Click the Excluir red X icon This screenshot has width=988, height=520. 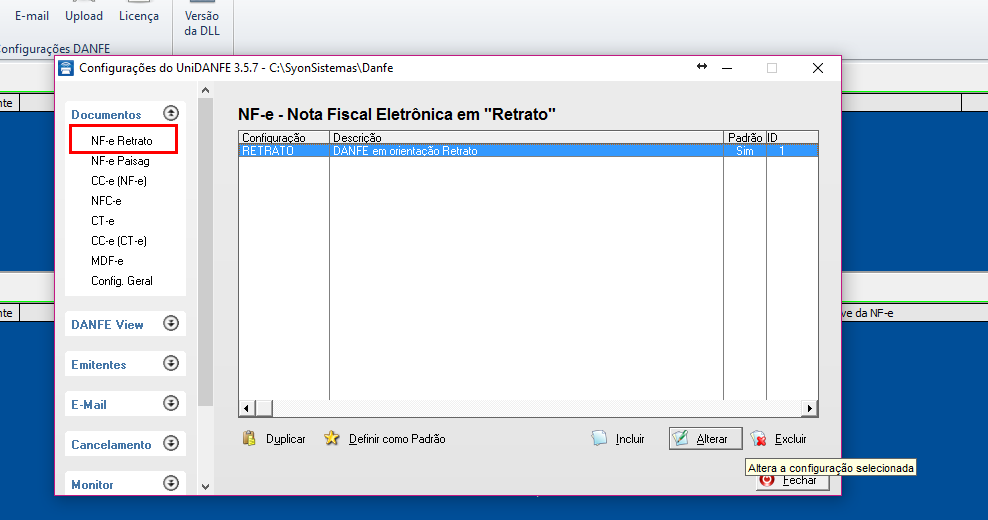coord(759,439)
